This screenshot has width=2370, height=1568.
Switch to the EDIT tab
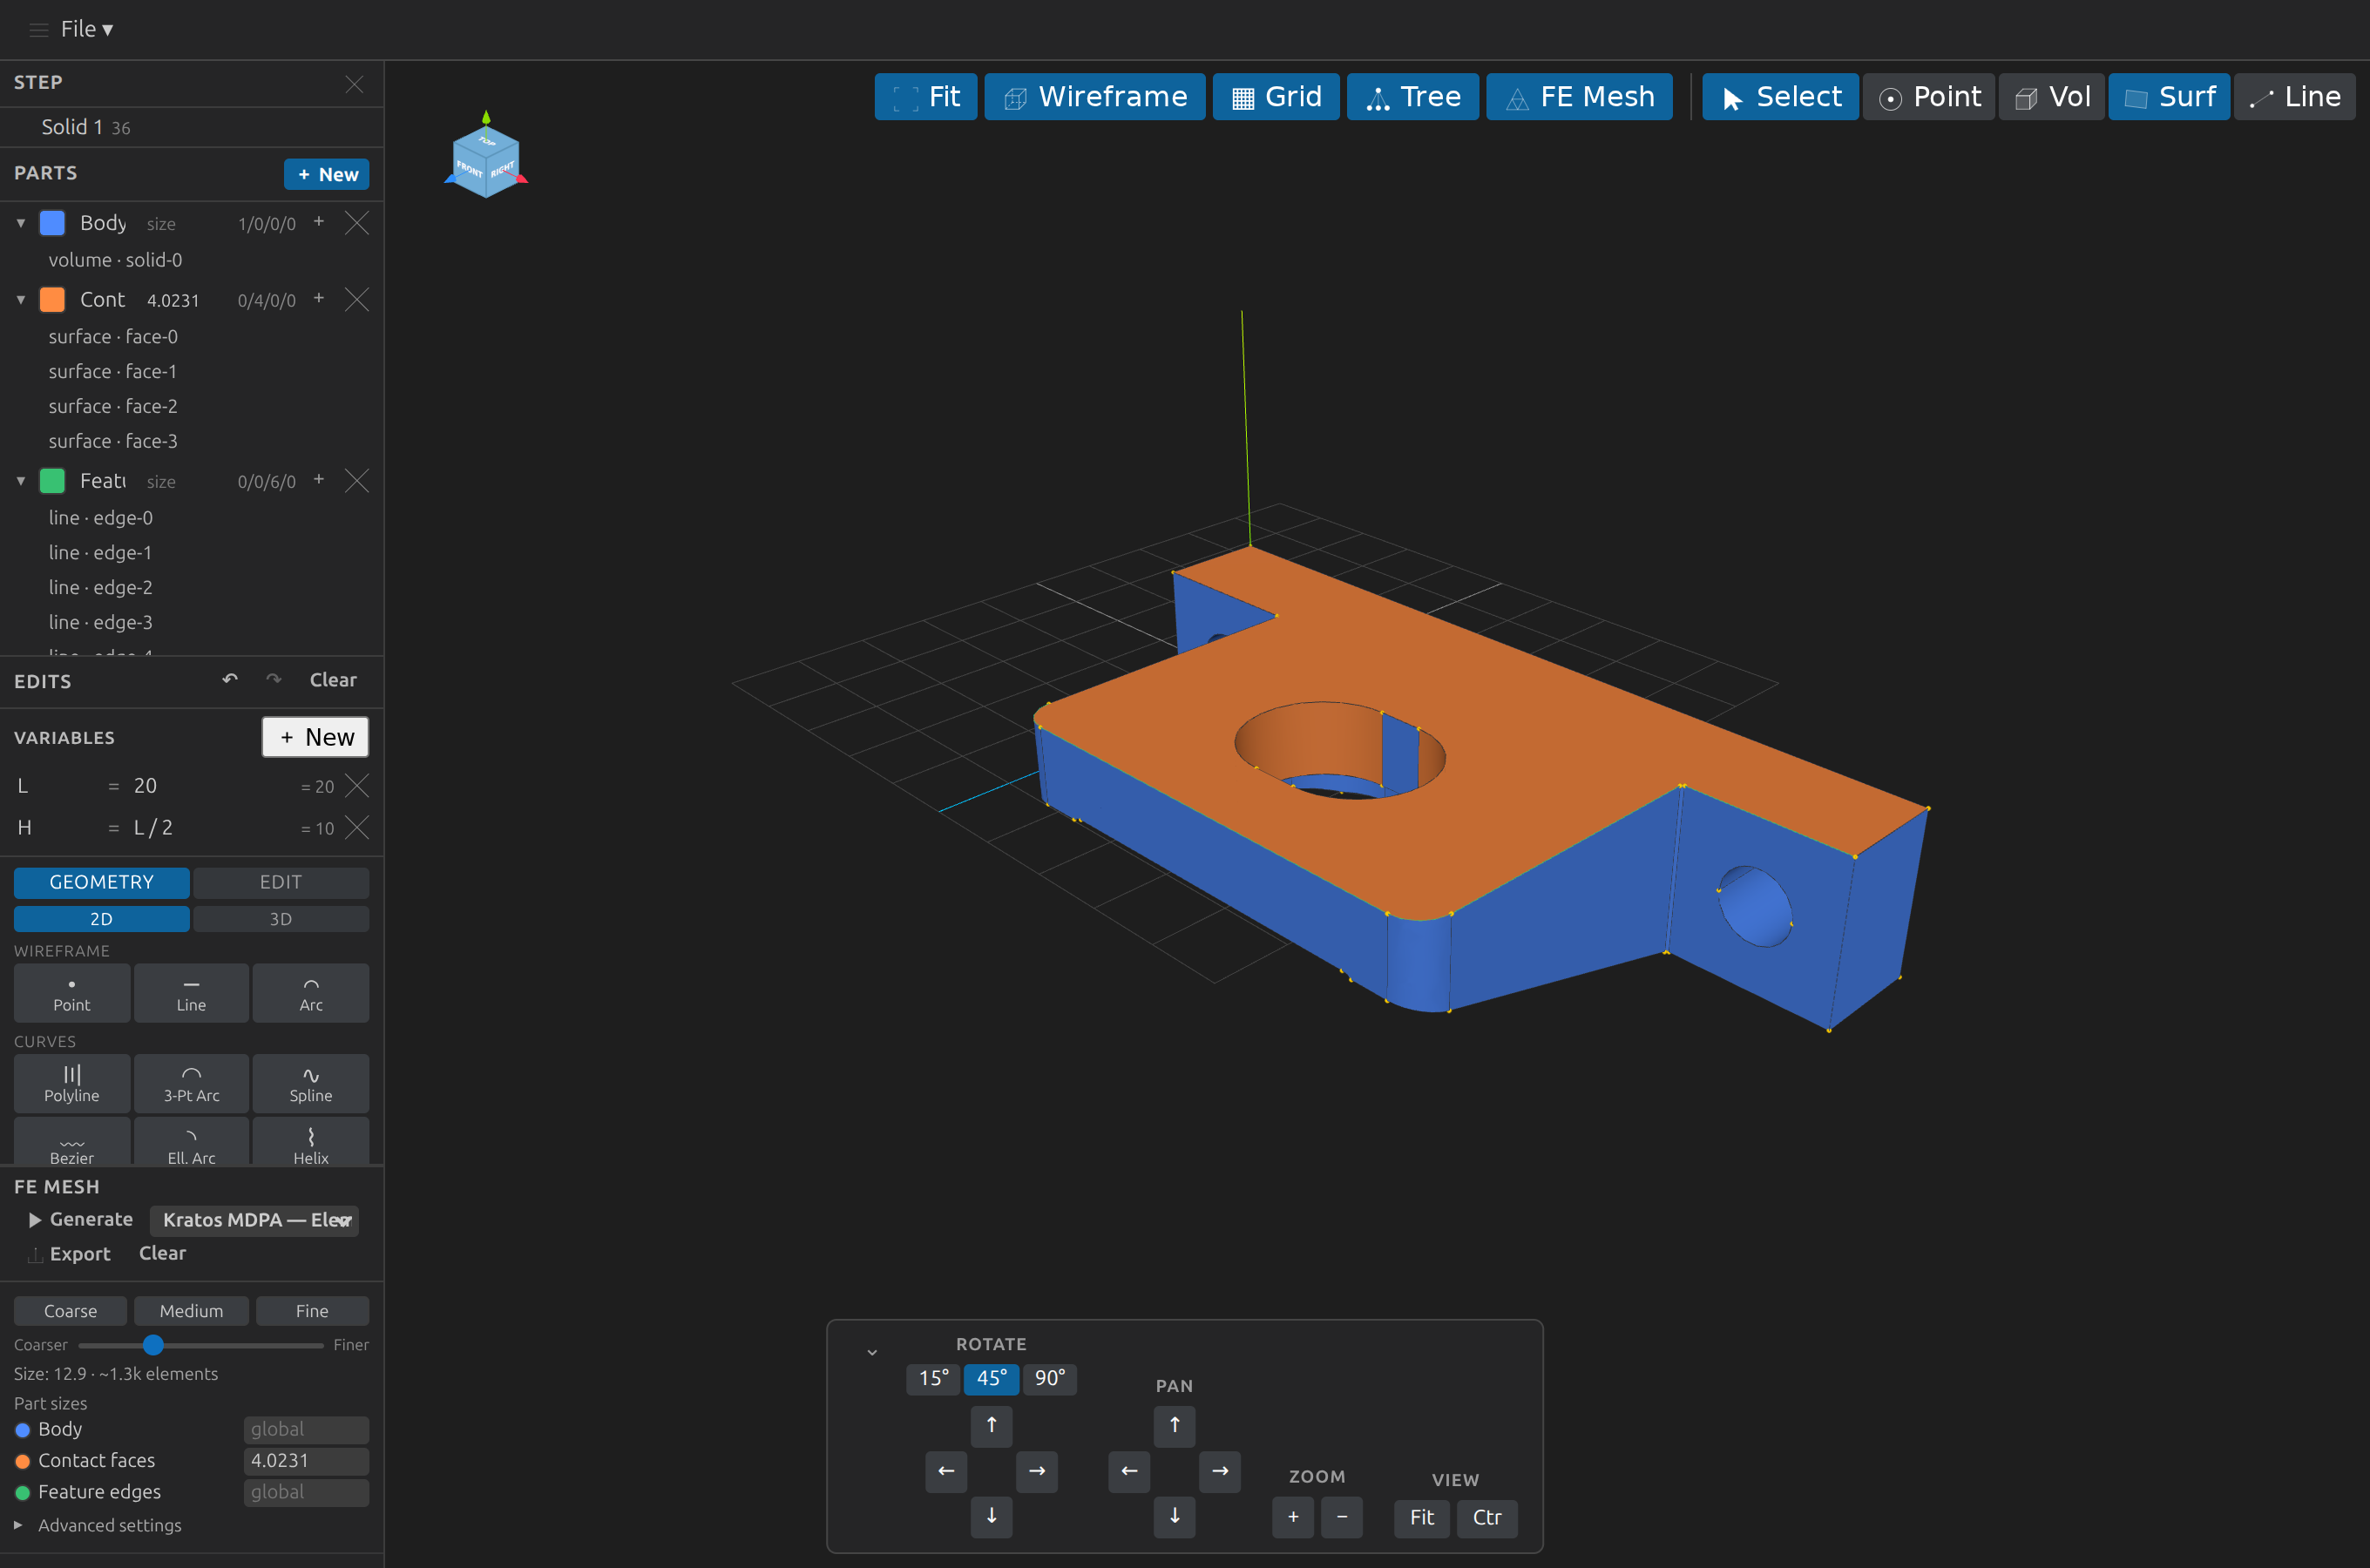coord(281,883)
